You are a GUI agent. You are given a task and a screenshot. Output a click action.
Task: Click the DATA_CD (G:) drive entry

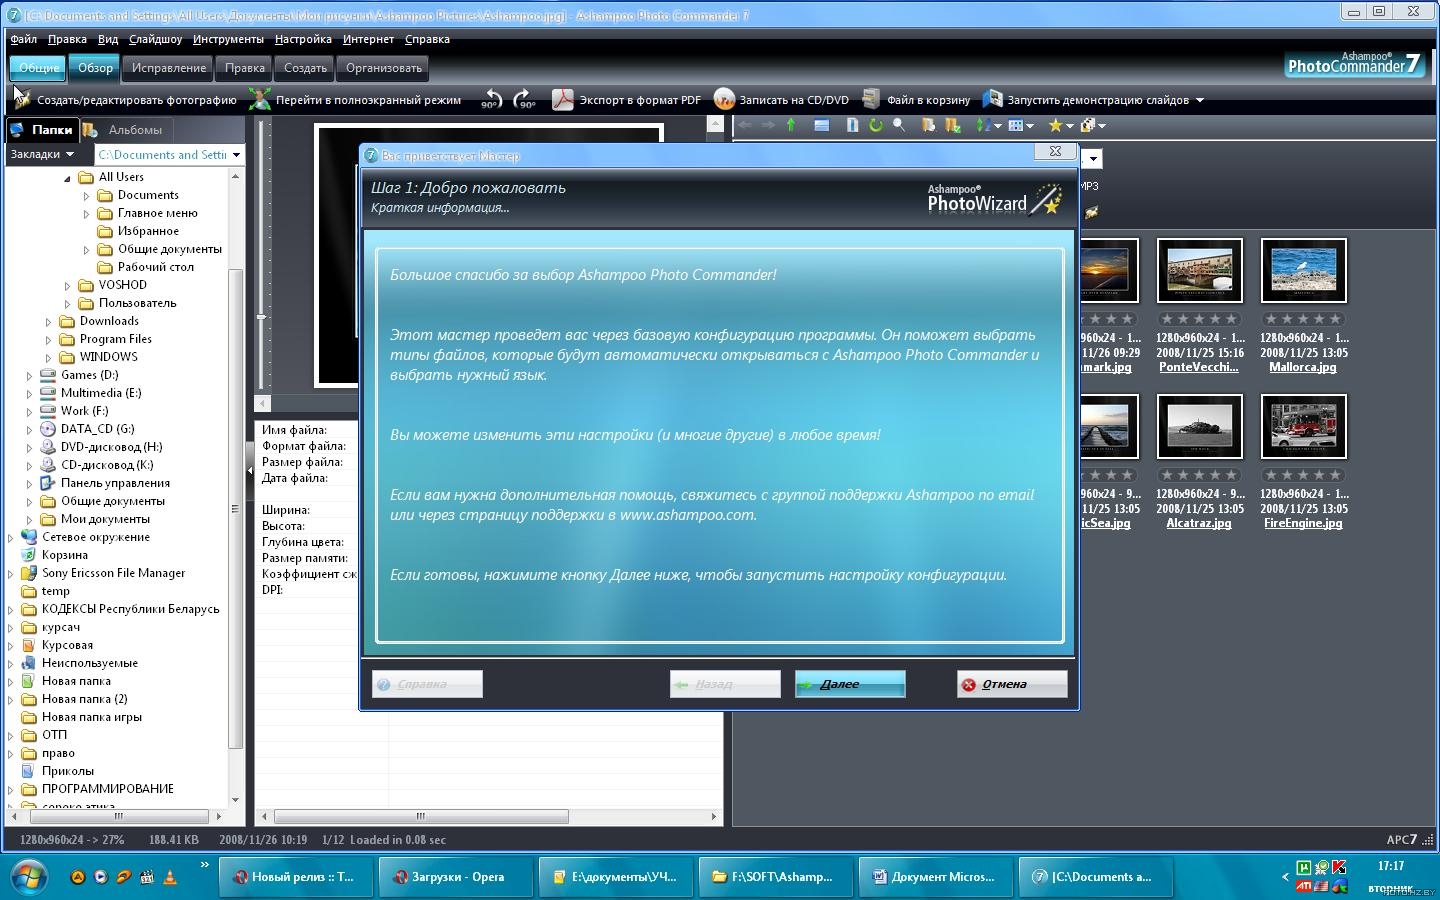97,428
